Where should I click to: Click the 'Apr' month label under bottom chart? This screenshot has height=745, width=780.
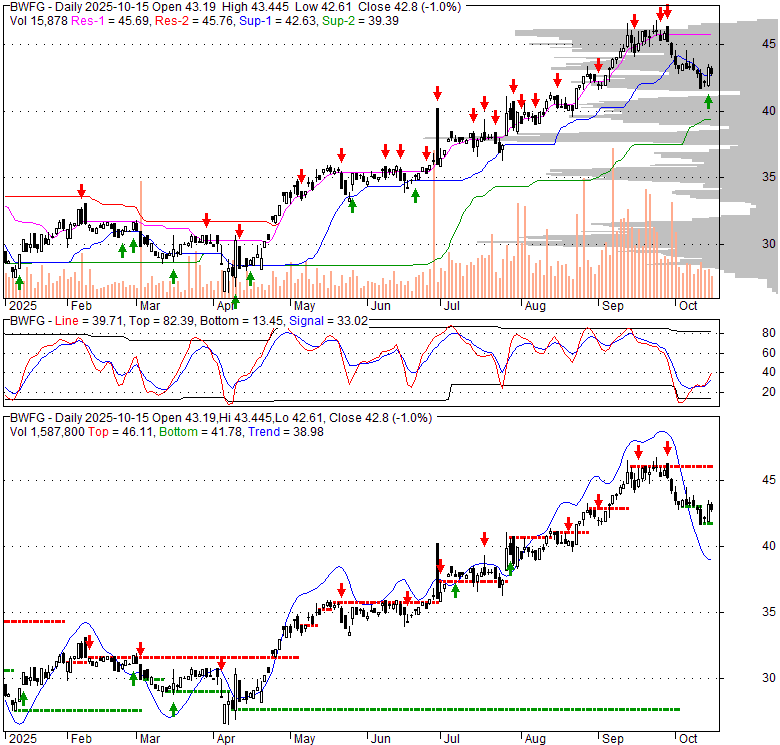click(226, 739)
